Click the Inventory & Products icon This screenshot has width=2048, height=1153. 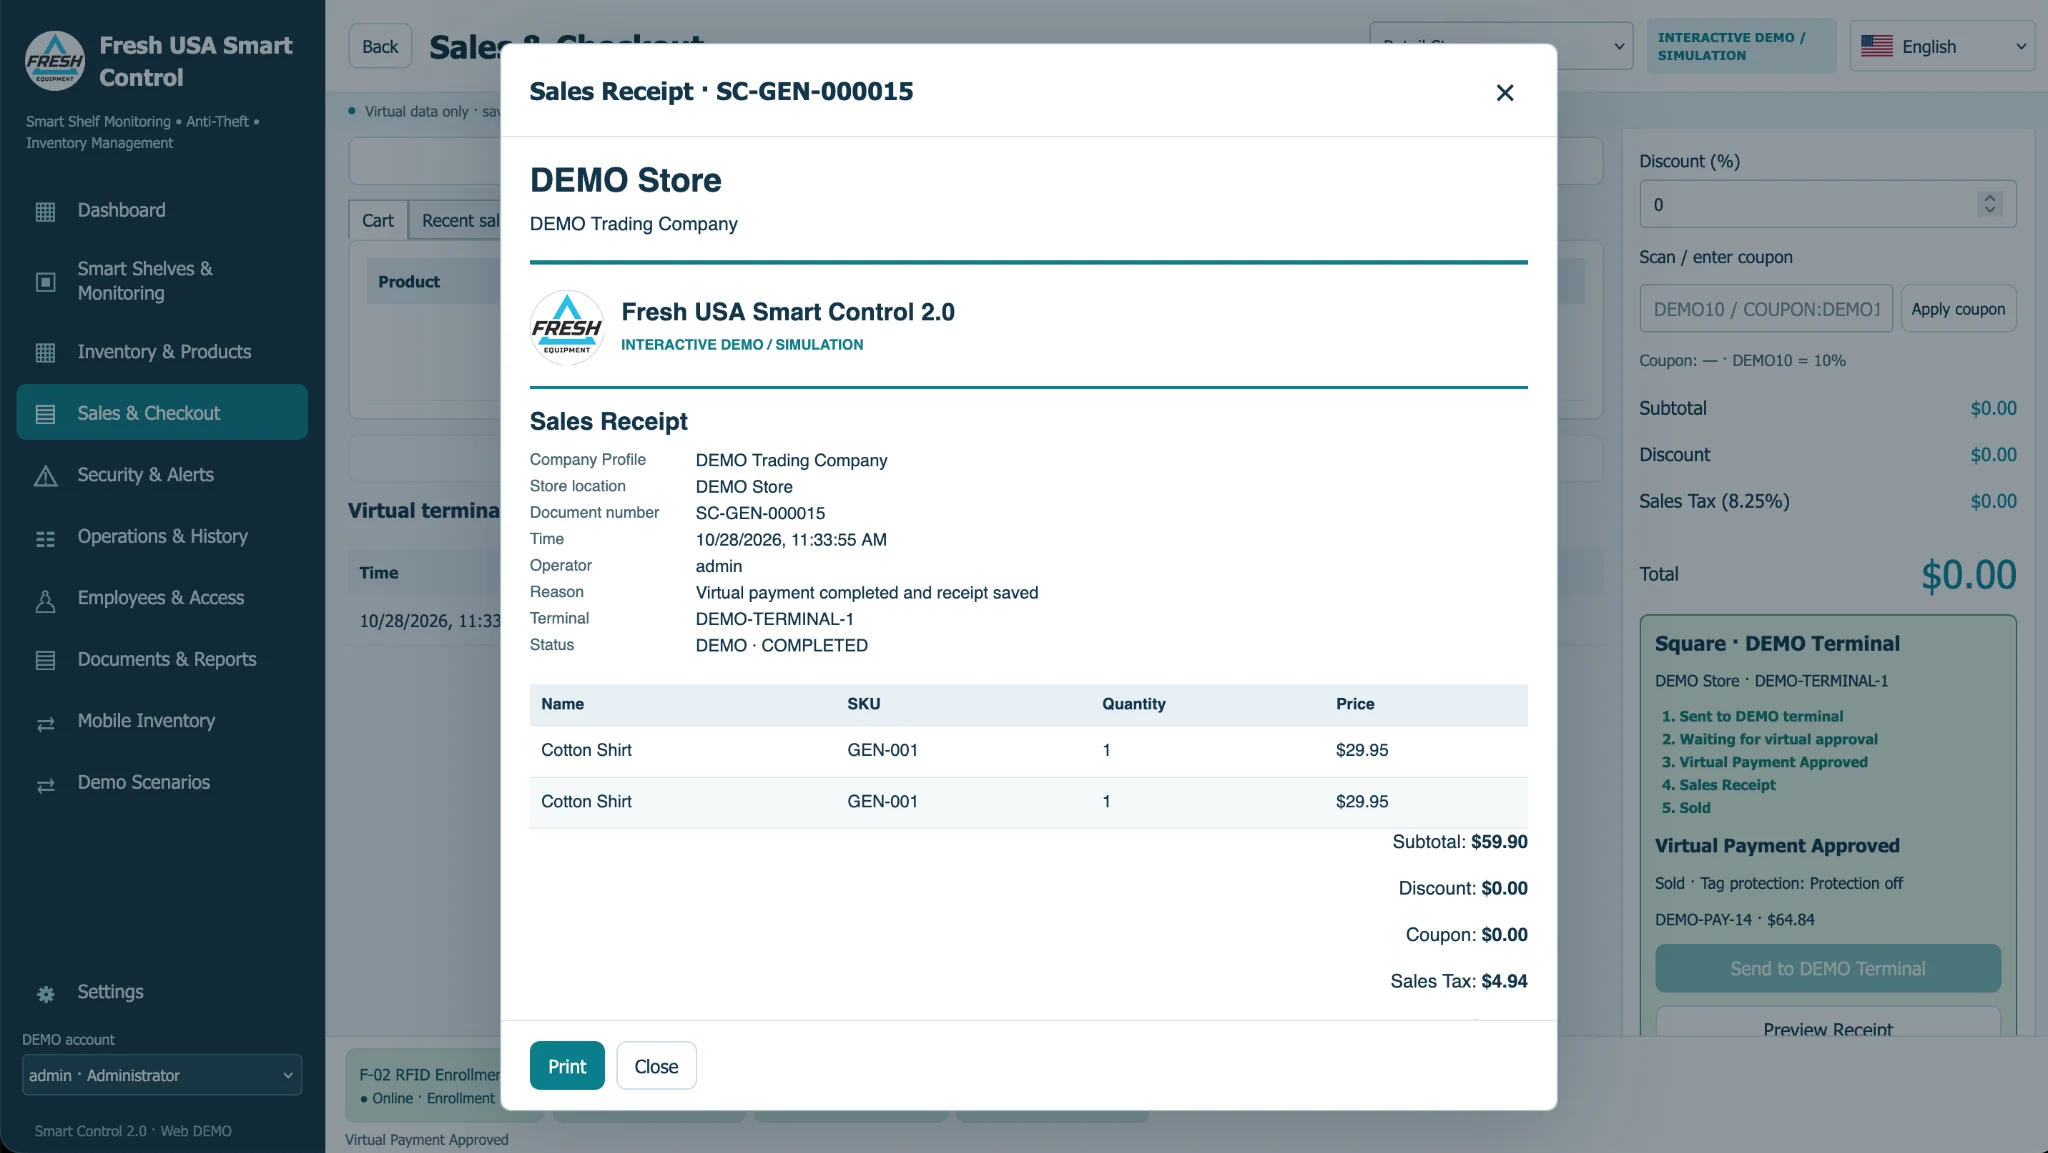(x=45, y=353)
